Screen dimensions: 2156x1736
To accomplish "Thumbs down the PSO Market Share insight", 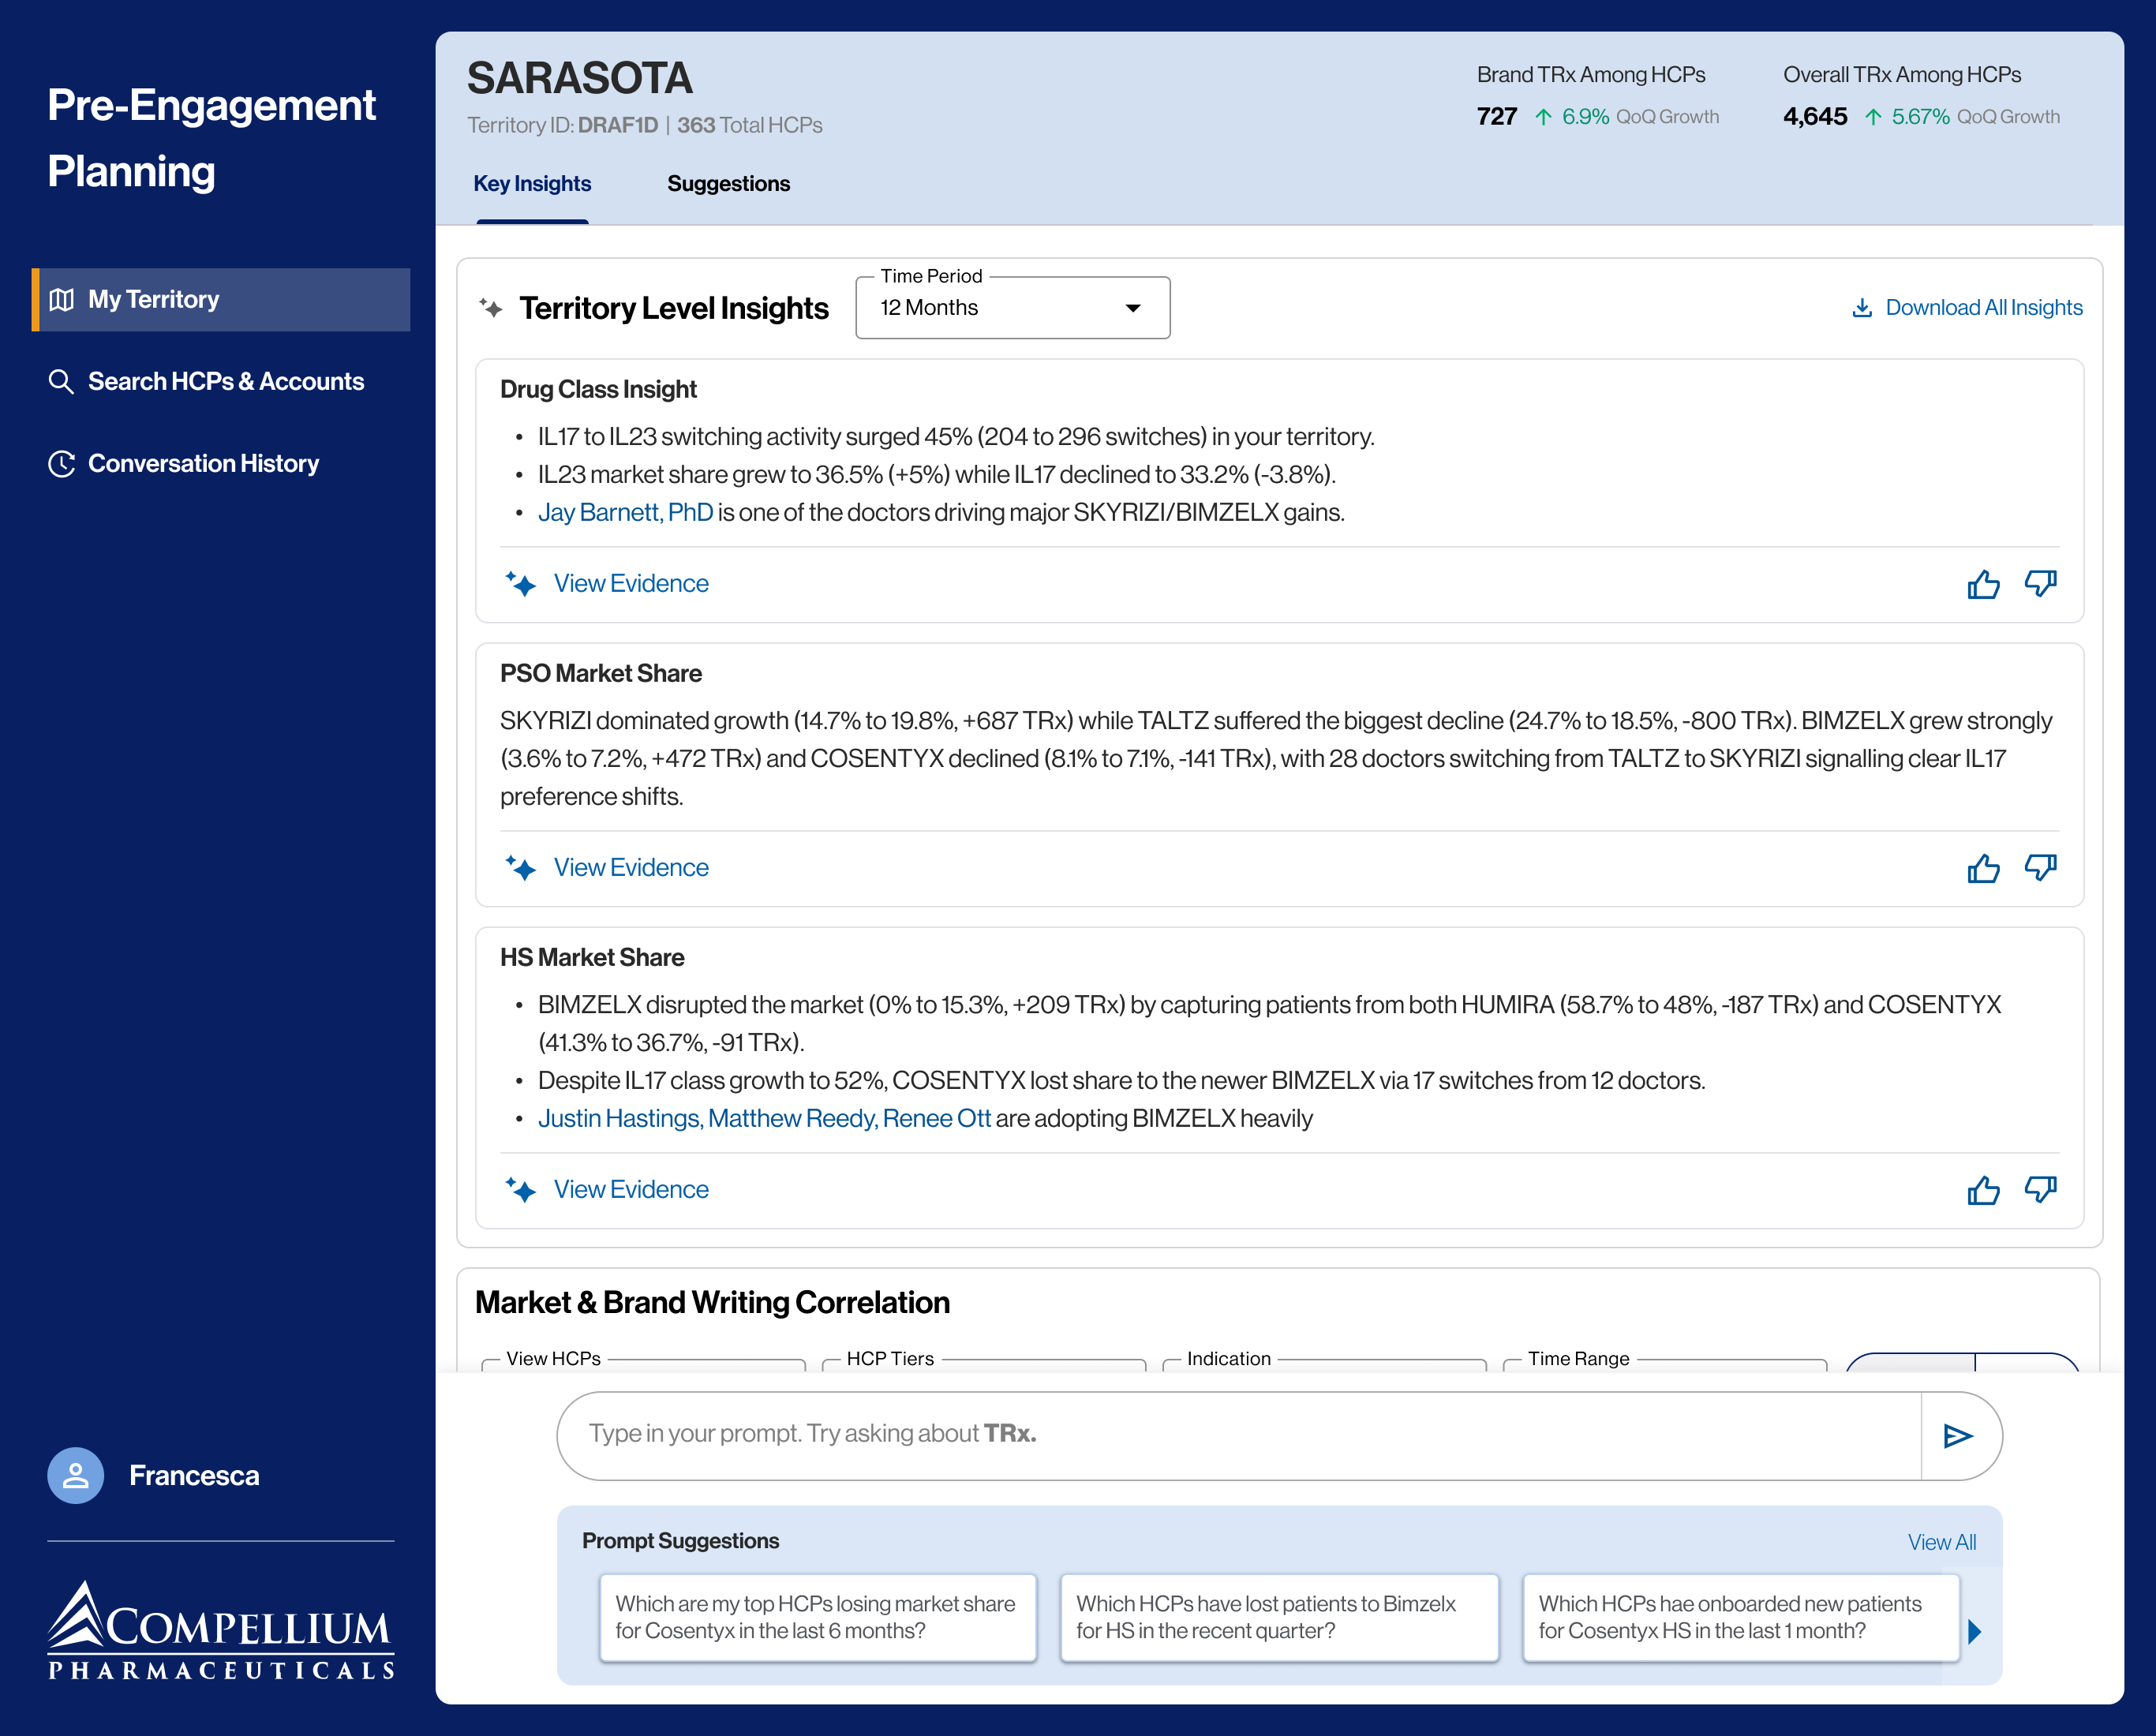I will pos(2040,868).
